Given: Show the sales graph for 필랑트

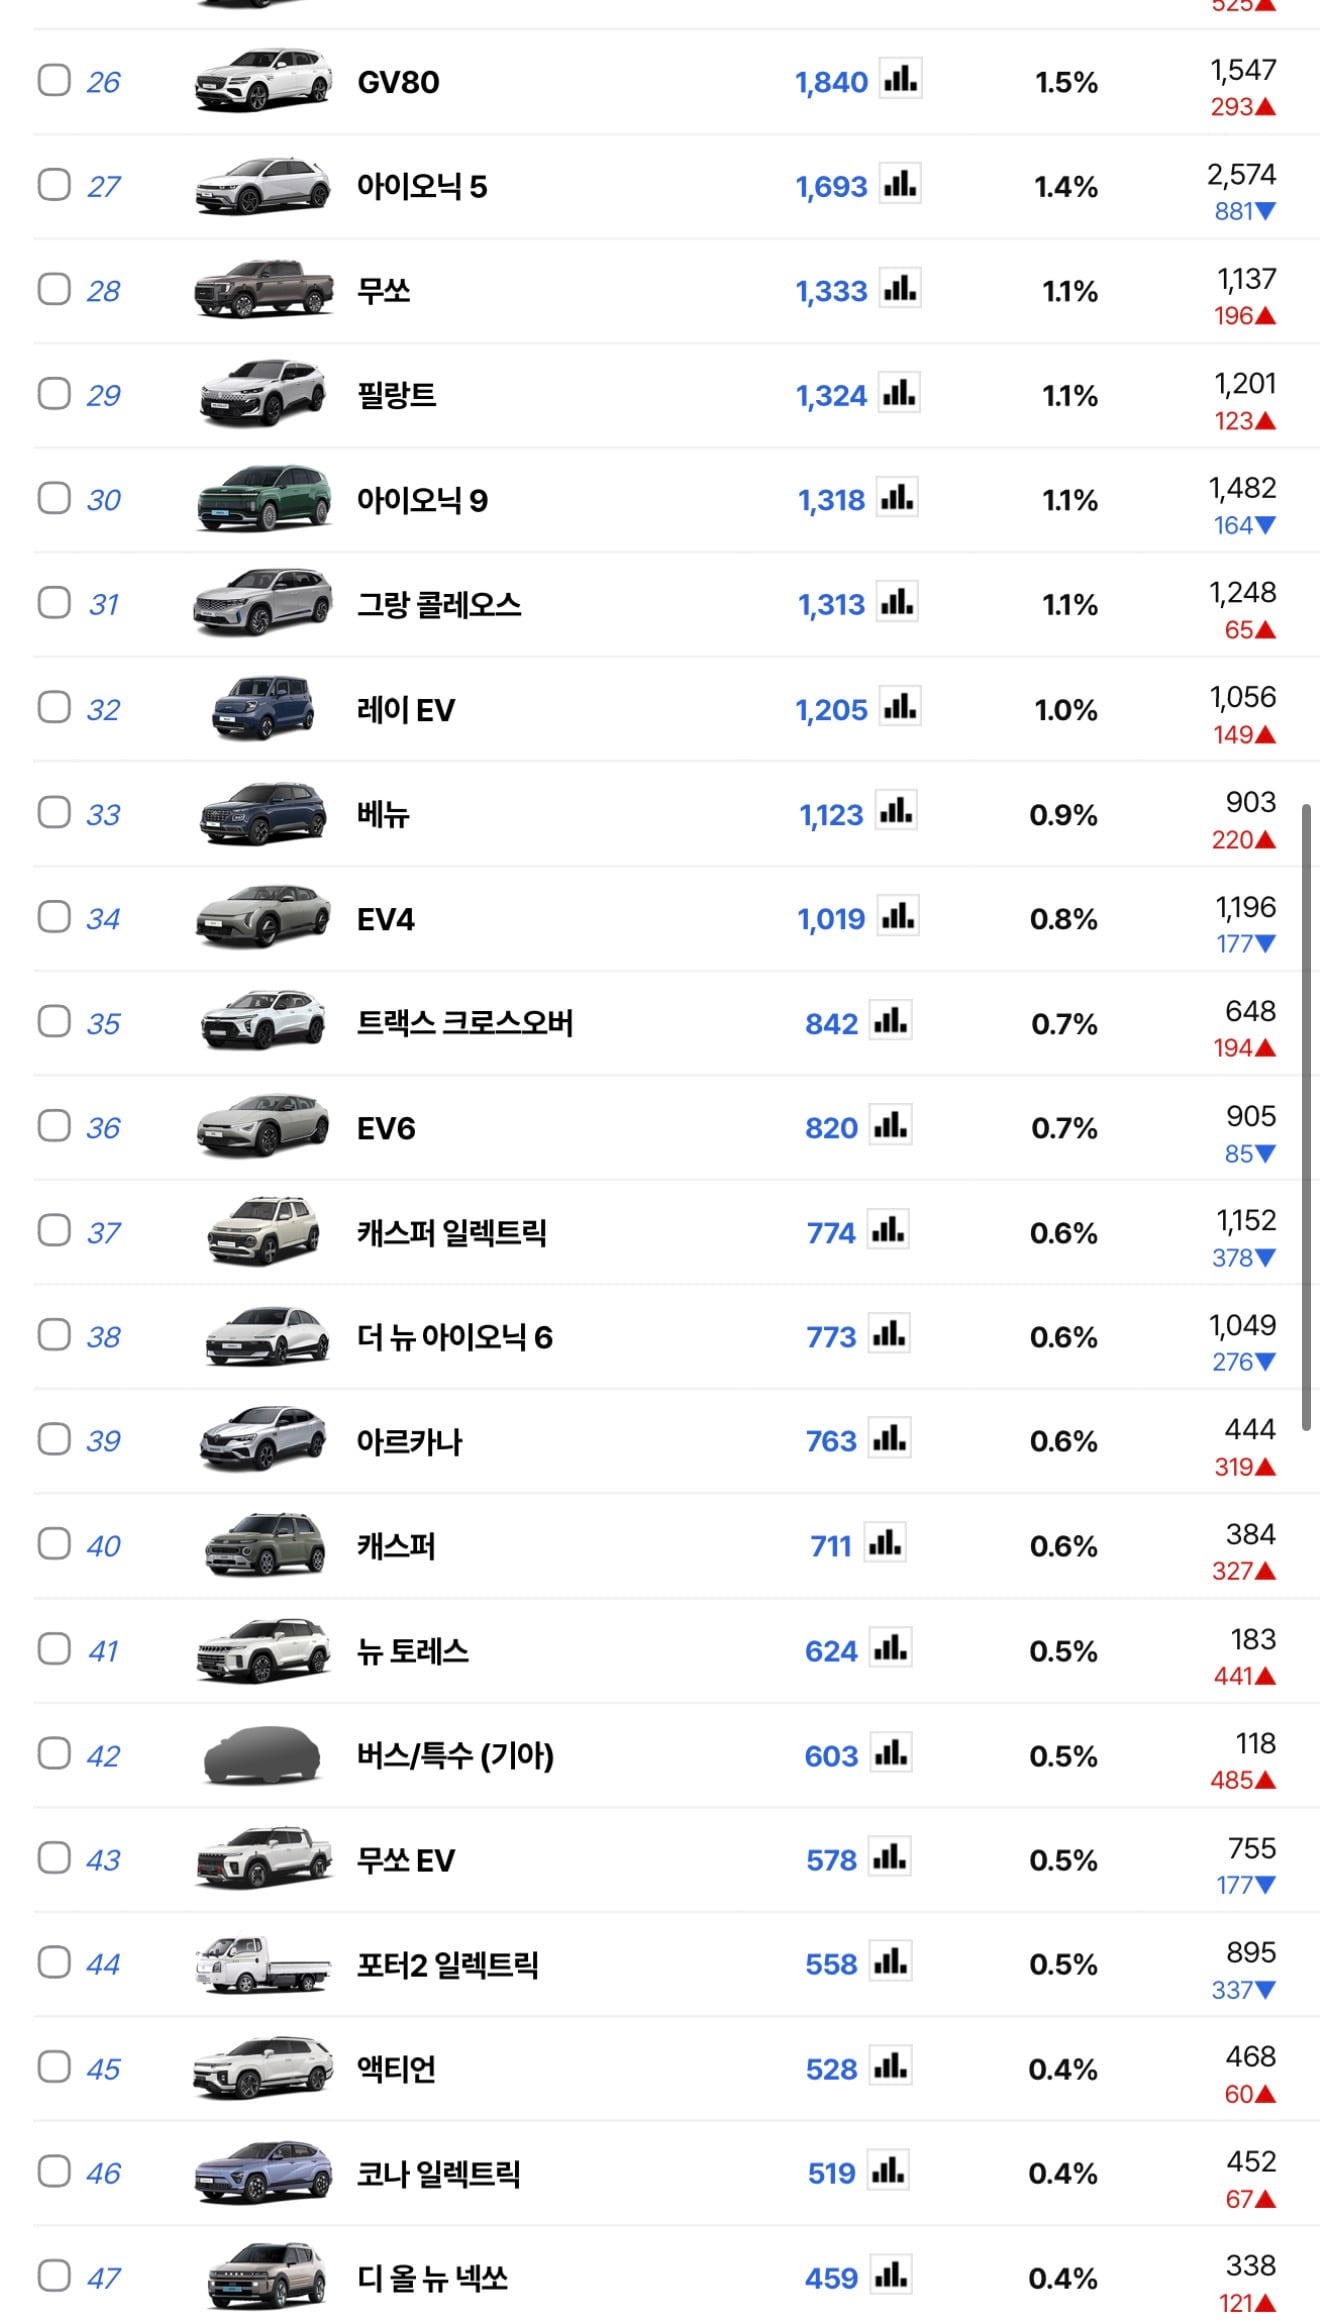Looking at the screenshot, I should point(898,393).
